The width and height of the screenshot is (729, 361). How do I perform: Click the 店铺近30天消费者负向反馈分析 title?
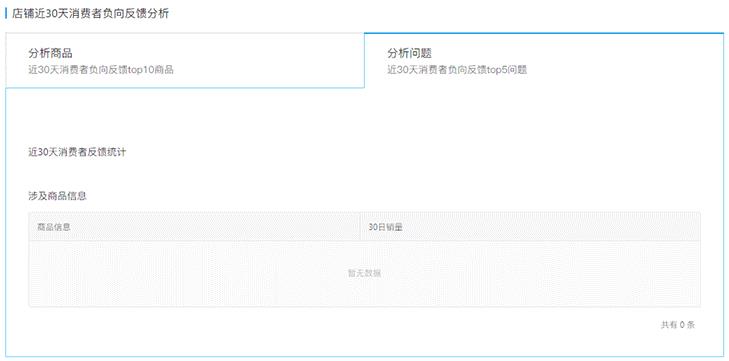point(90,14)
